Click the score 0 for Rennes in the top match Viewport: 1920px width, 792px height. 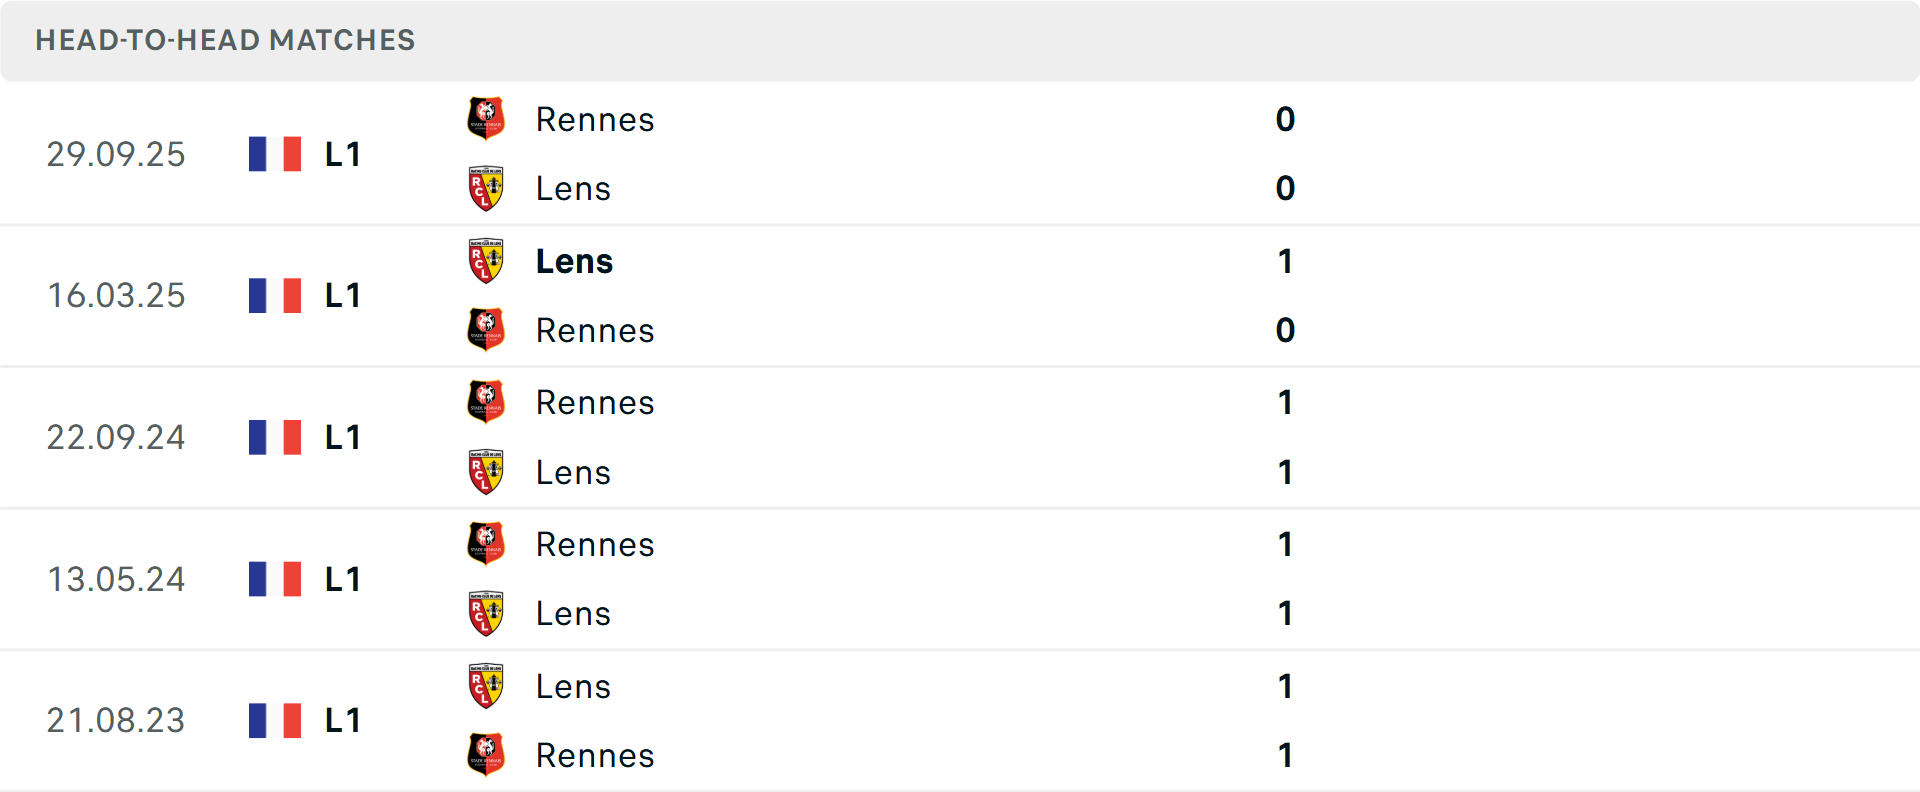pos(1285,119)
